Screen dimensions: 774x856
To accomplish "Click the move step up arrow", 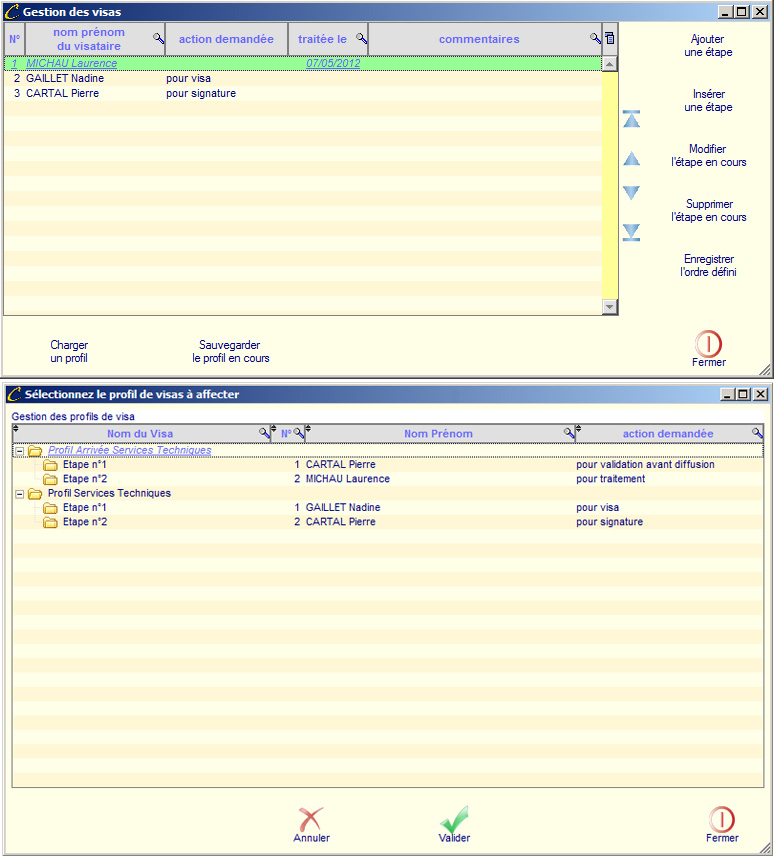I will pyautogui.click(x=631, y=159).
